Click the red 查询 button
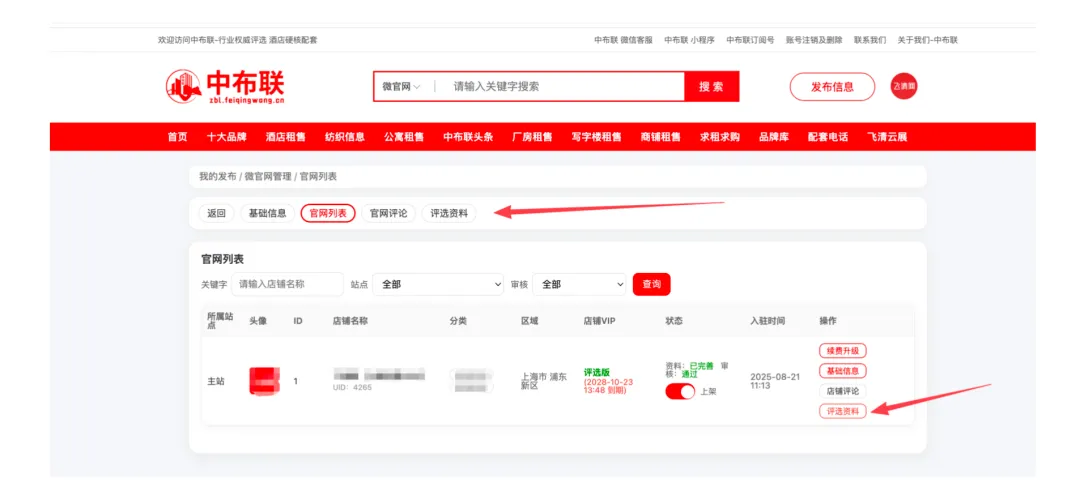Screen dimensions: 1080x504 pyautogui.click(x=652, y=284)
